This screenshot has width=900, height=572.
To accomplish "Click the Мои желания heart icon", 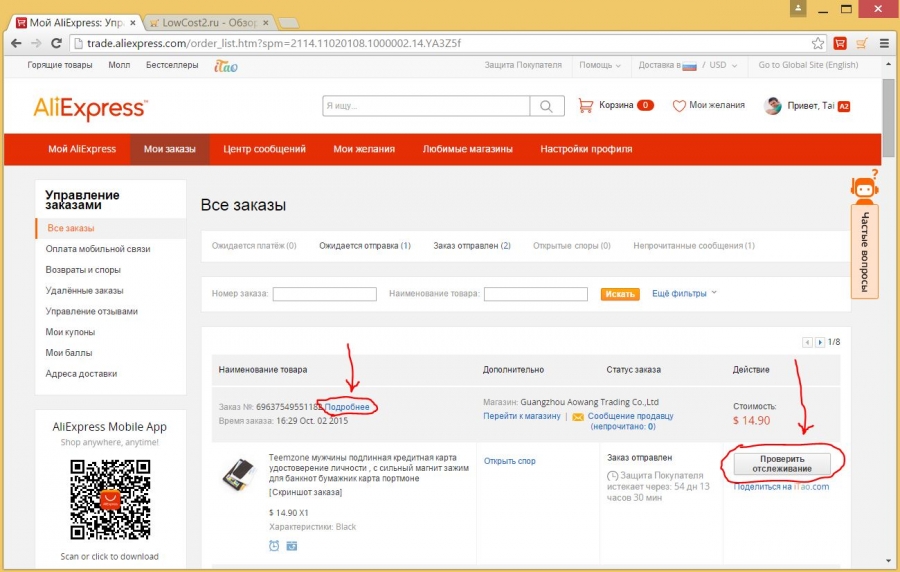I will [x=679, y=106].
